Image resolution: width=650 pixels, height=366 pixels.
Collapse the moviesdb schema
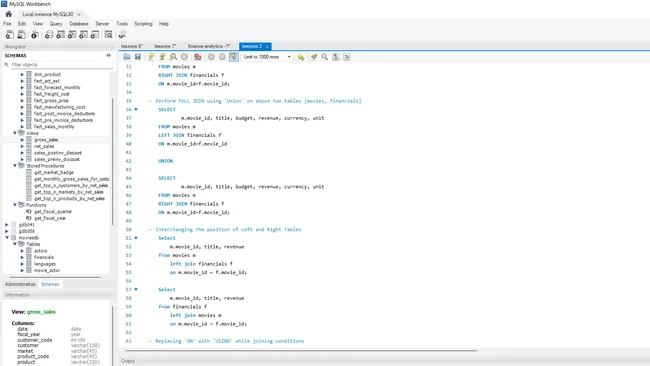7,238
